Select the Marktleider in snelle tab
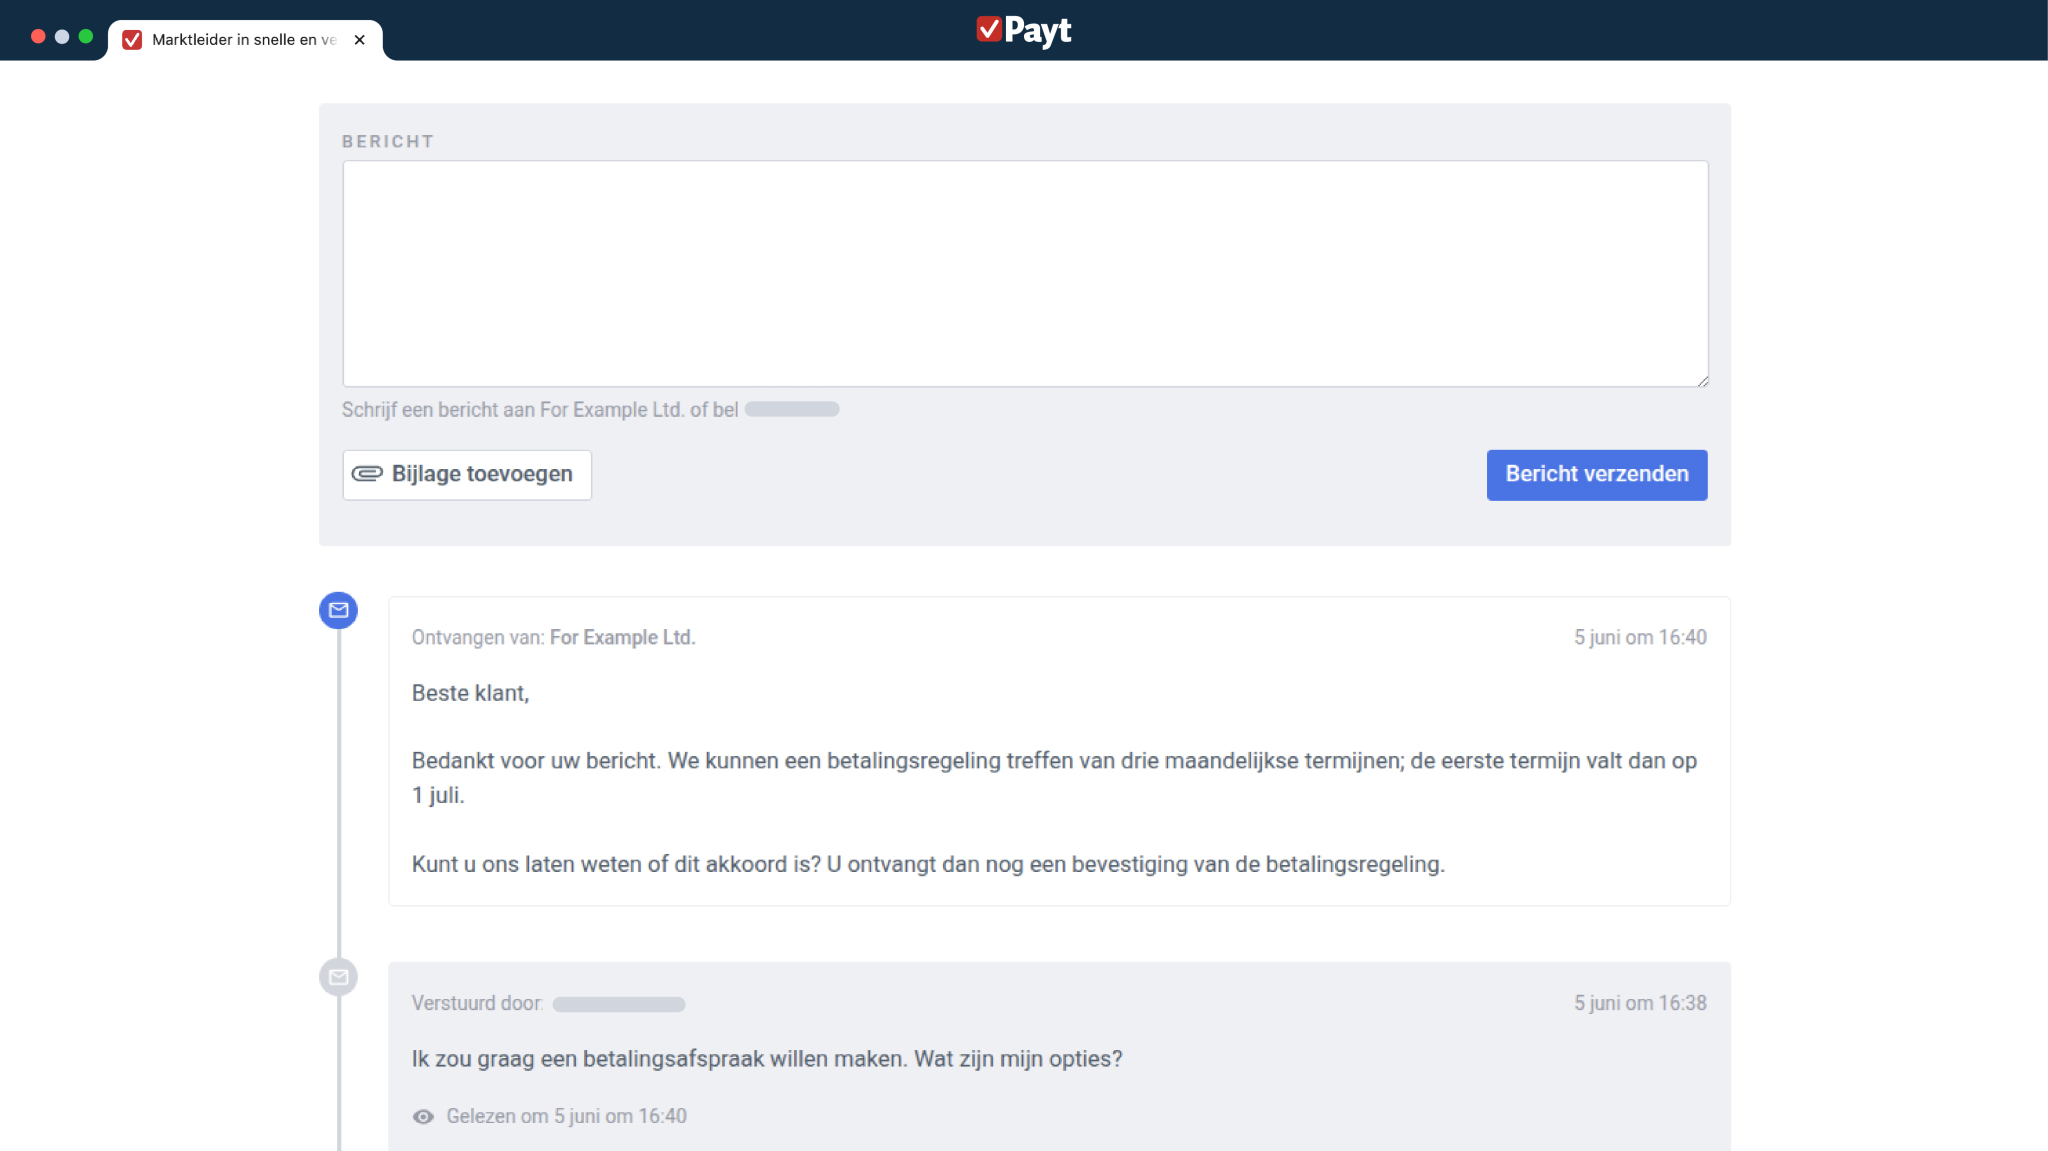 pyautogui.click(x=243, y=40)
